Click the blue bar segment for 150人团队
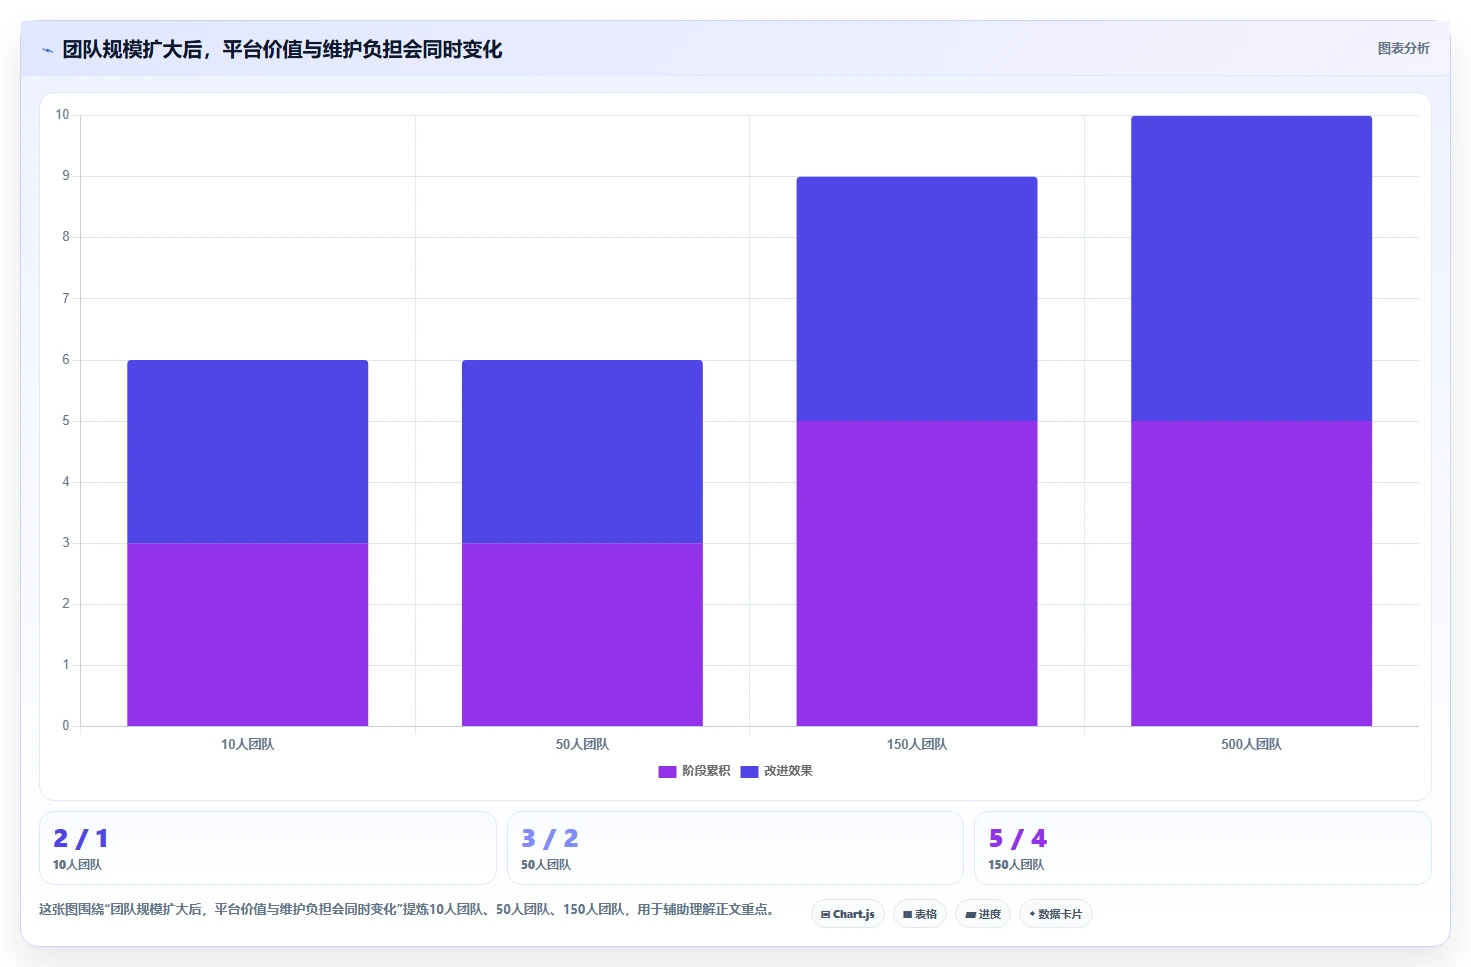1471x967 pixels. point(917,299)
